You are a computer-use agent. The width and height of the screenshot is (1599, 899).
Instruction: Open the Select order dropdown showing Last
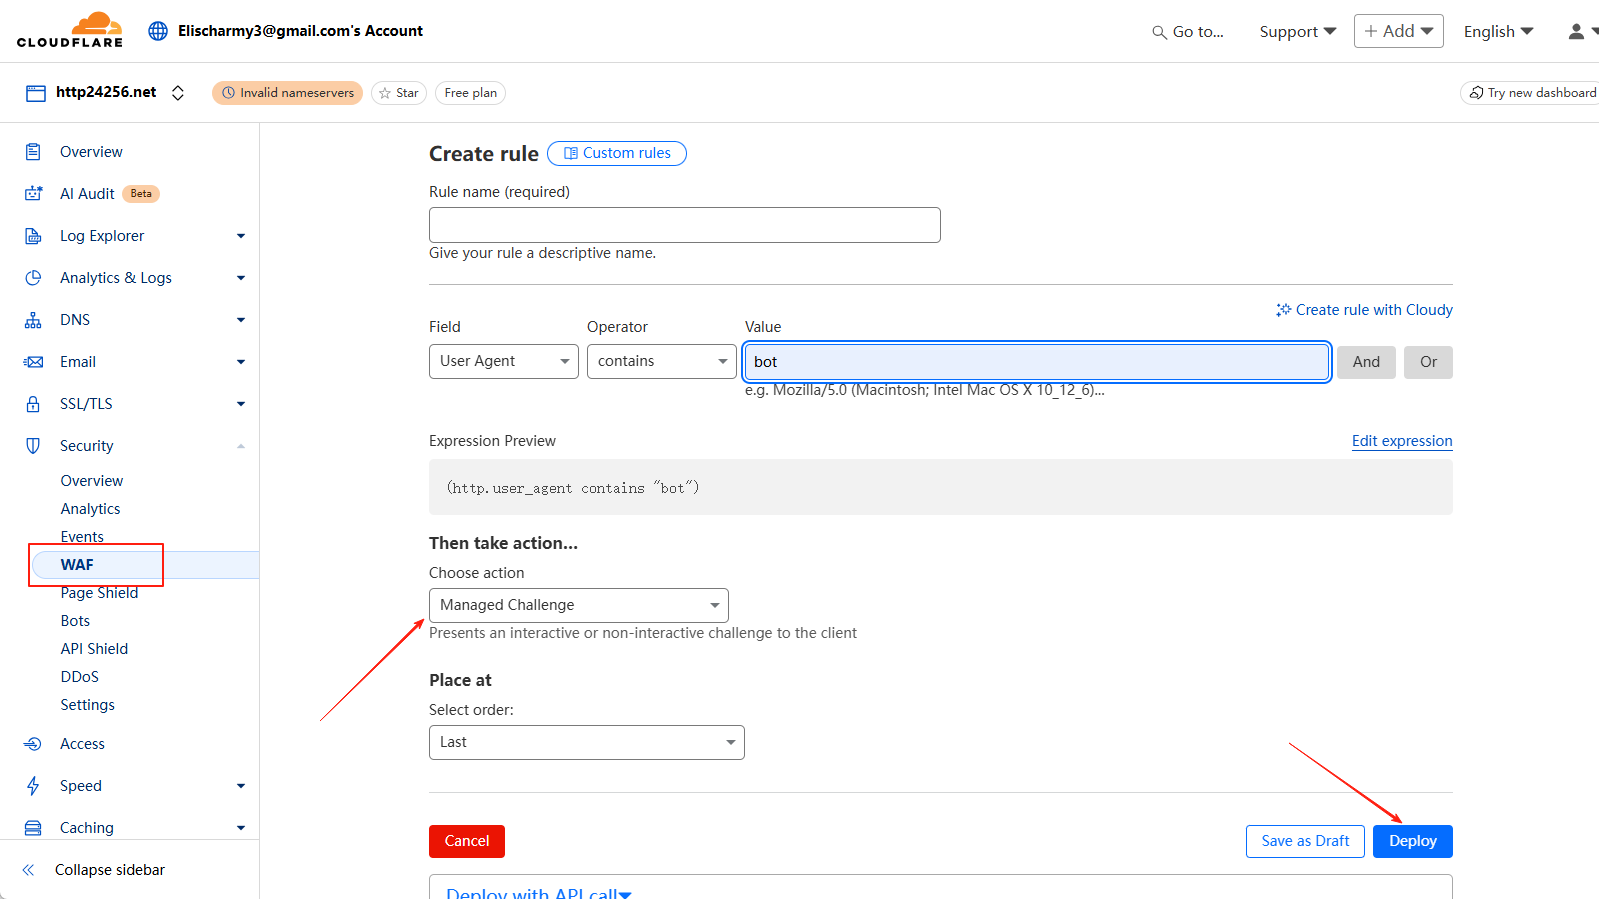pyautogui.click(x=587, y=742)
